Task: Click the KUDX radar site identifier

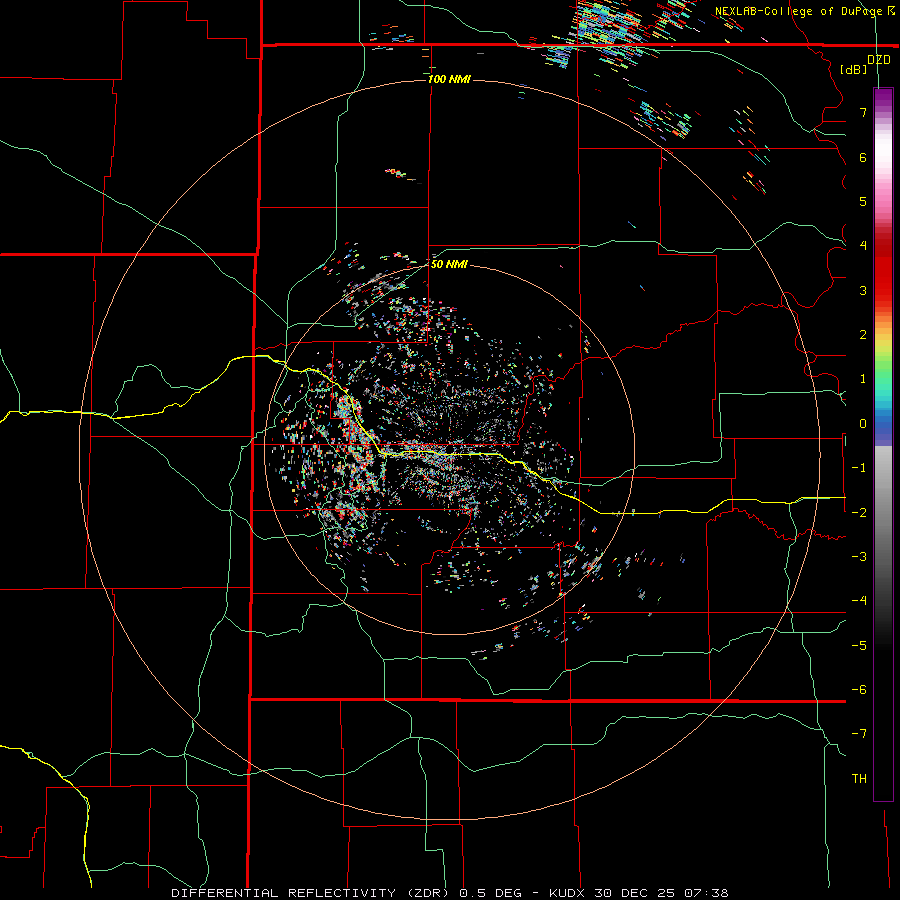Action: coord(567,893)
